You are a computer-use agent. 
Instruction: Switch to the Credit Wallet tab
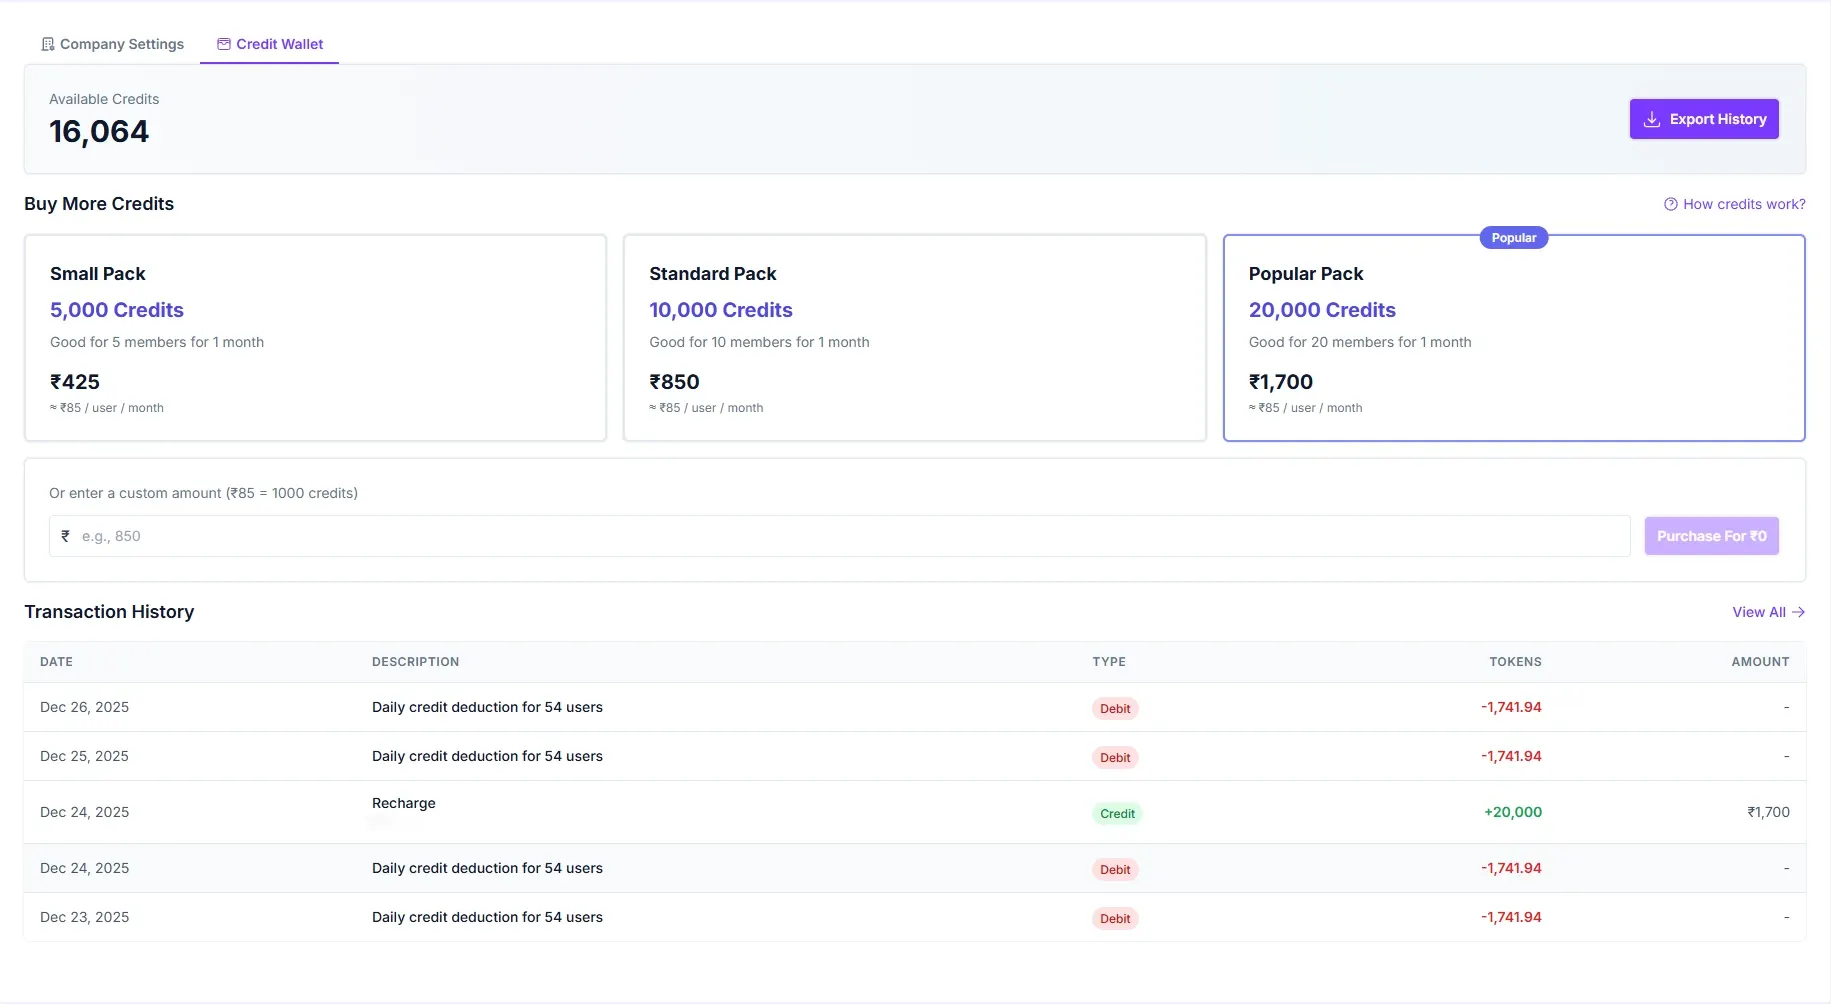270,44
